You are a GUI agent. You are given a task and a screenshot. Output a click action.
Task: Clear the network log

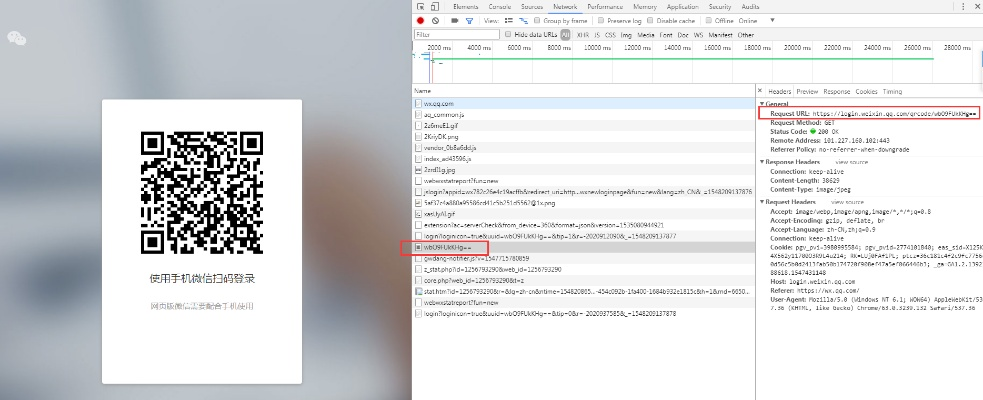pos(435,20)
